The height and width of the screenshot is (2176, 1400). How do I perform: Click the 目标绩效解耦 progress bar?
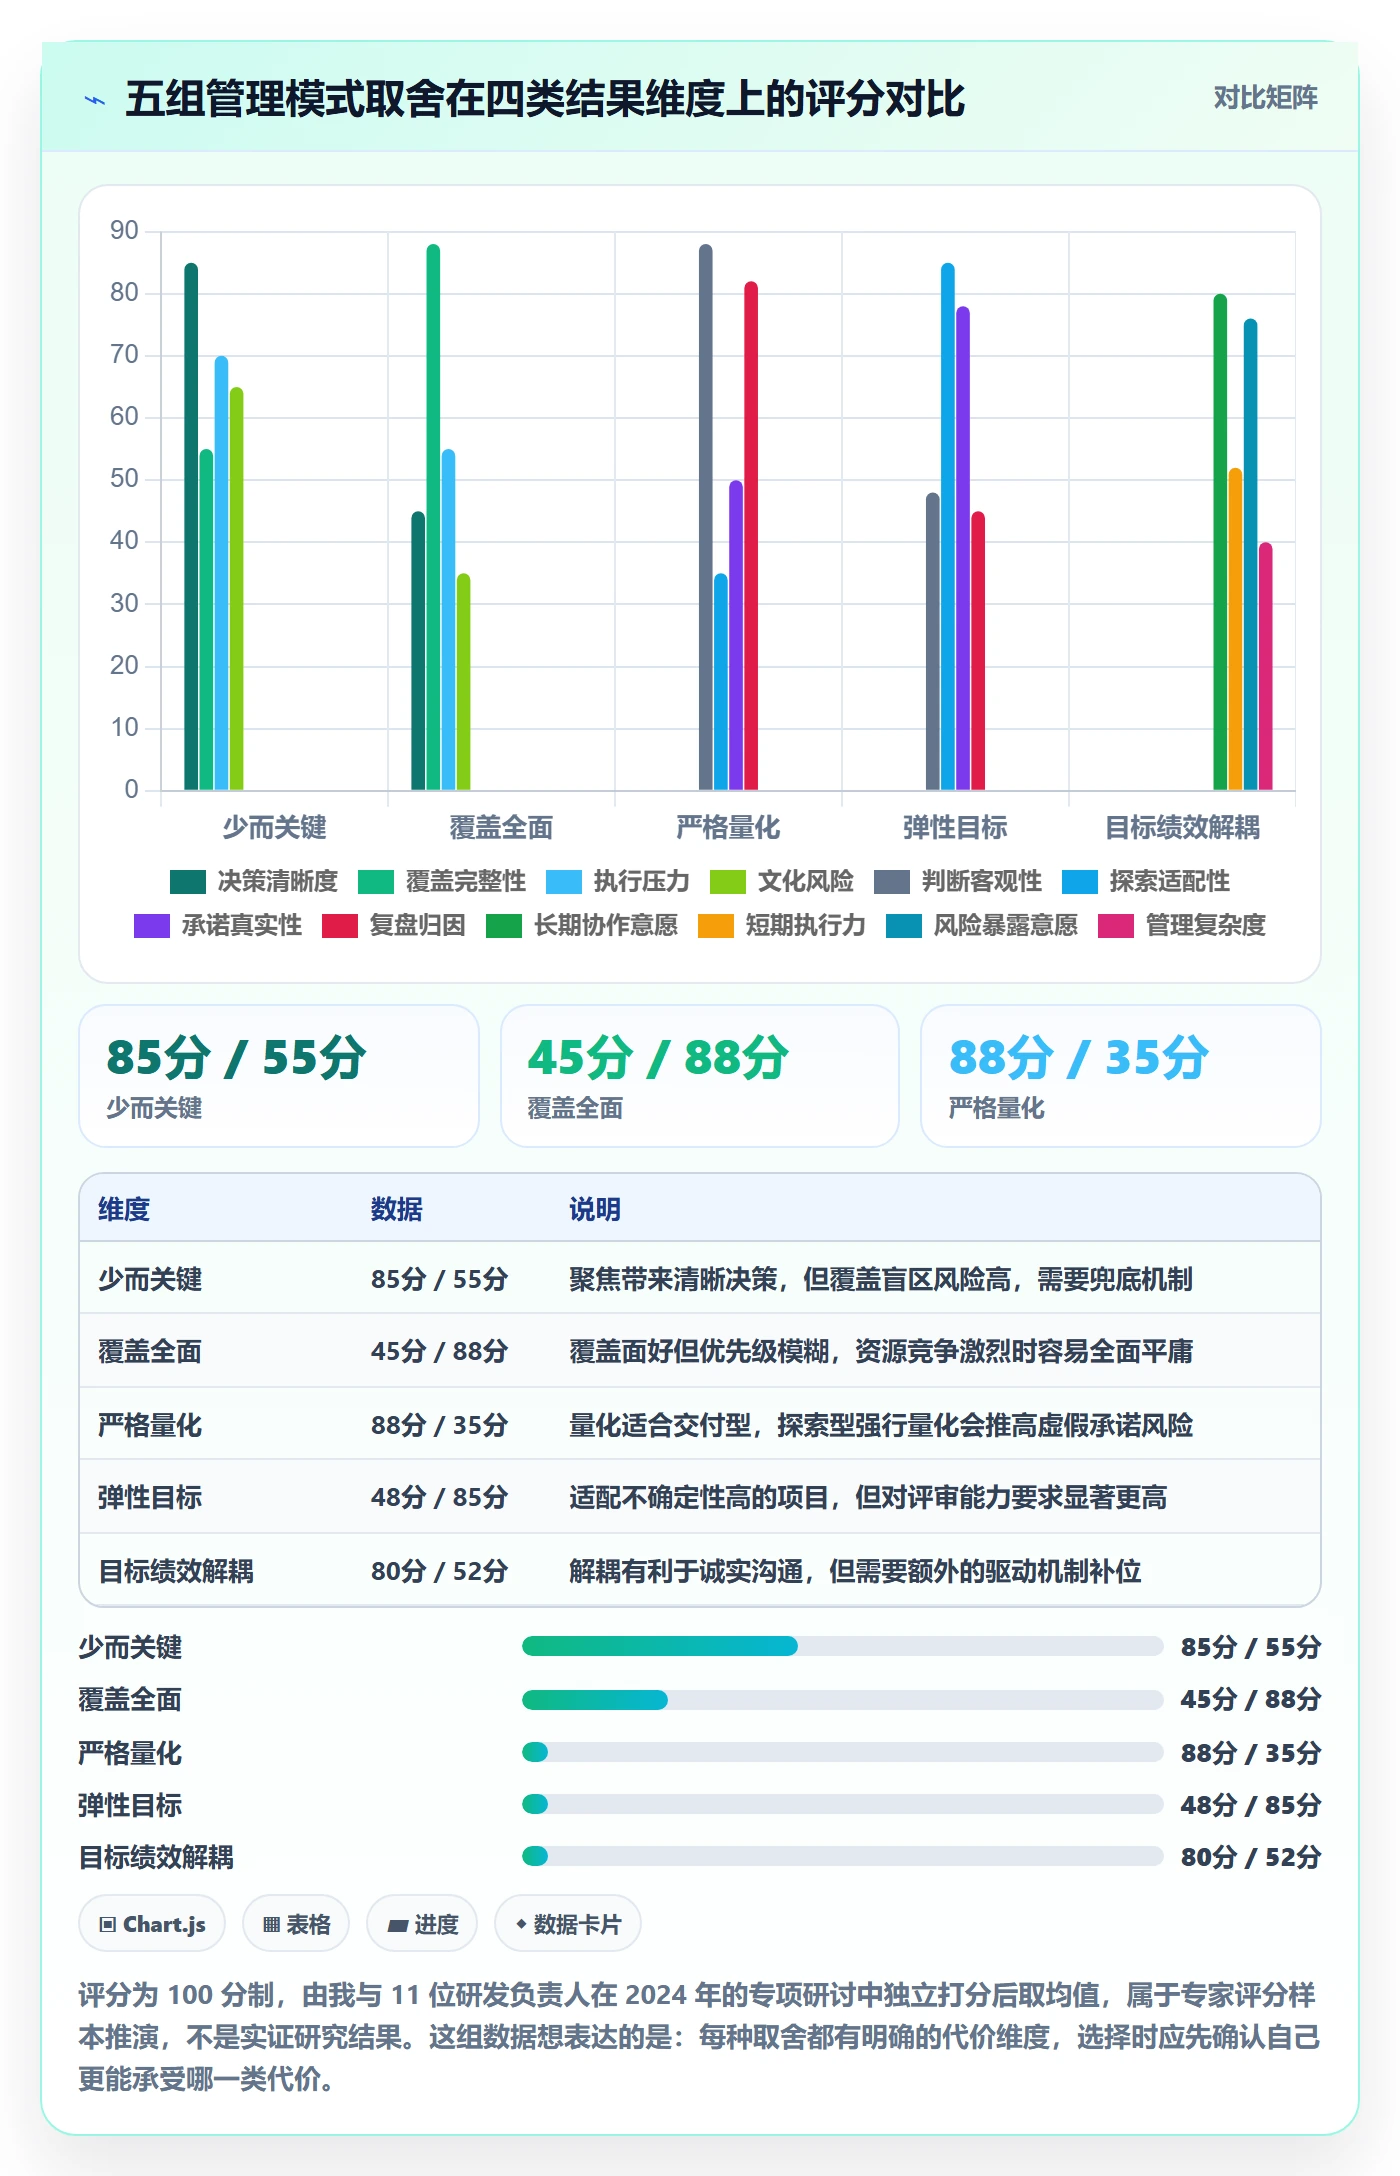842,1856
